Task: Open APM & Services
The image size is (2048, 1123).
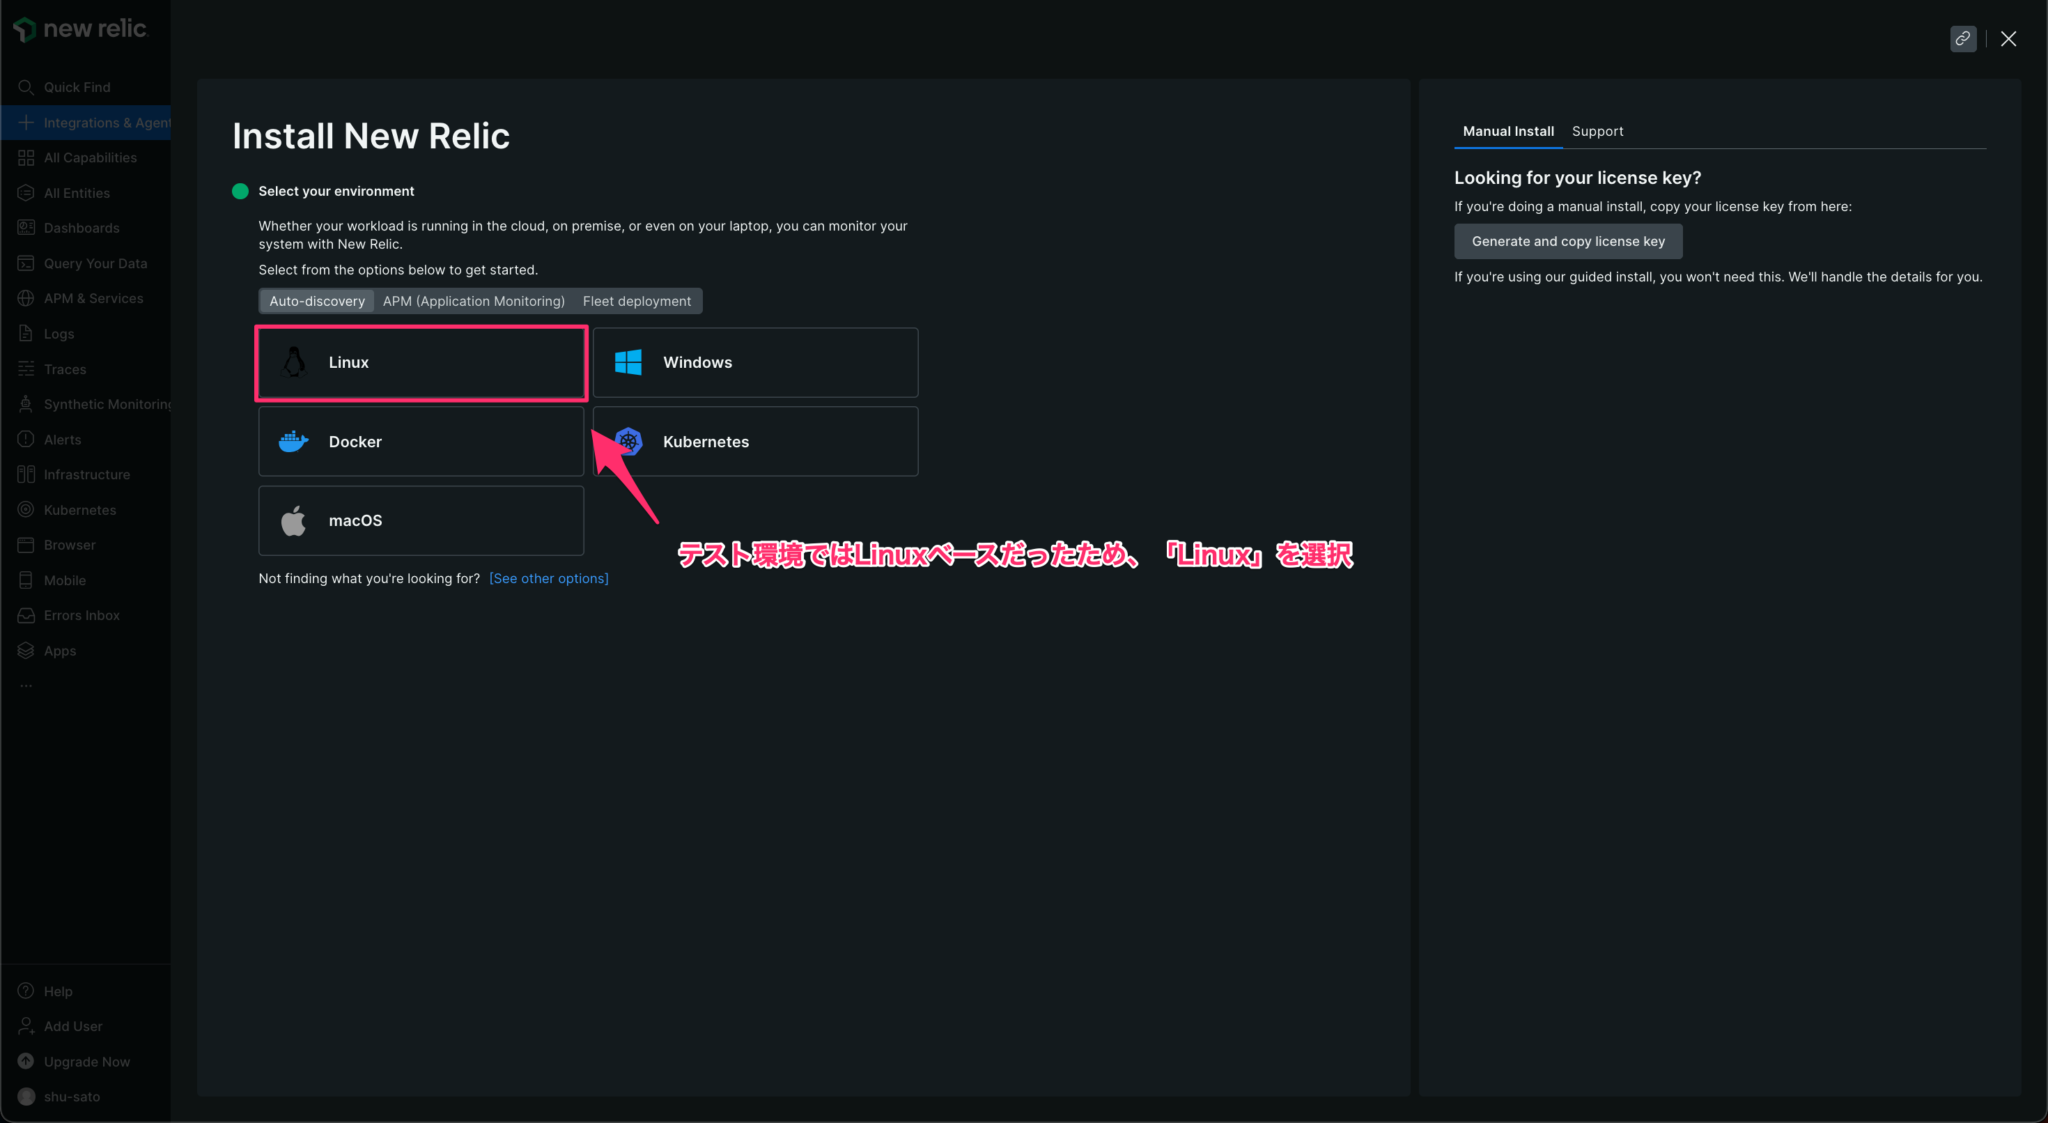Action: (93, 298)
